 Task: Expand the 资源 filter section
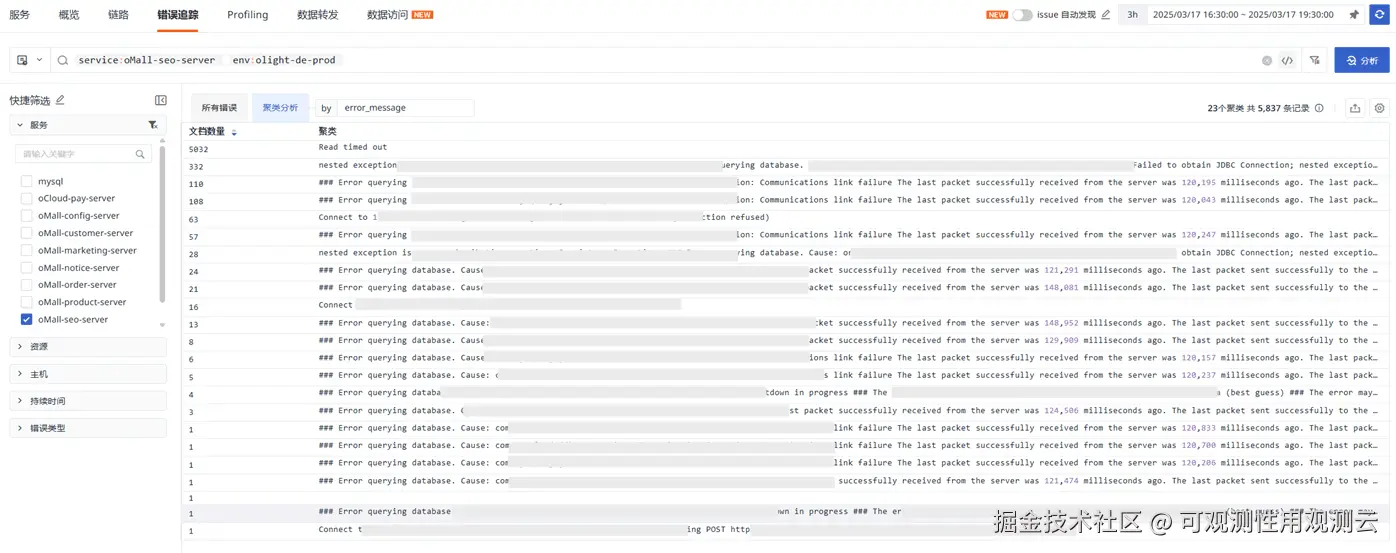coord(88,347)
